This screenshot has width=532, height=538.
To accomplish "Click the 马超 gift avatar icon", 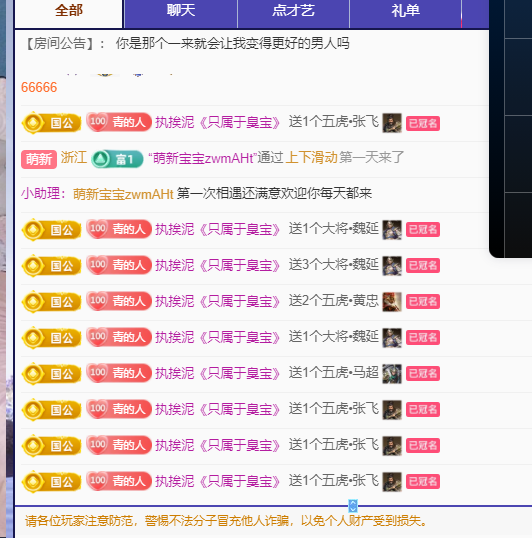I will [x=392, y=374].
